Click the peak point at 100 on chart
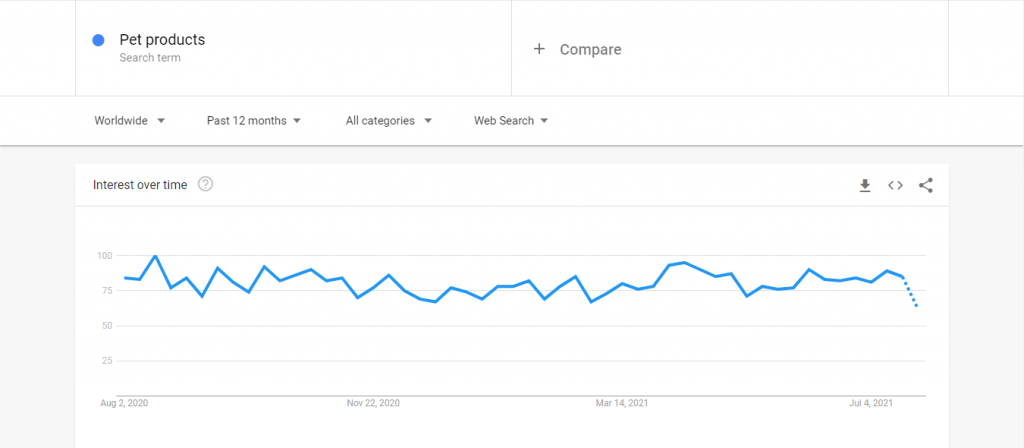This screenshot has width=1024, height=448. pyautogui.click(x=155, y=255)
